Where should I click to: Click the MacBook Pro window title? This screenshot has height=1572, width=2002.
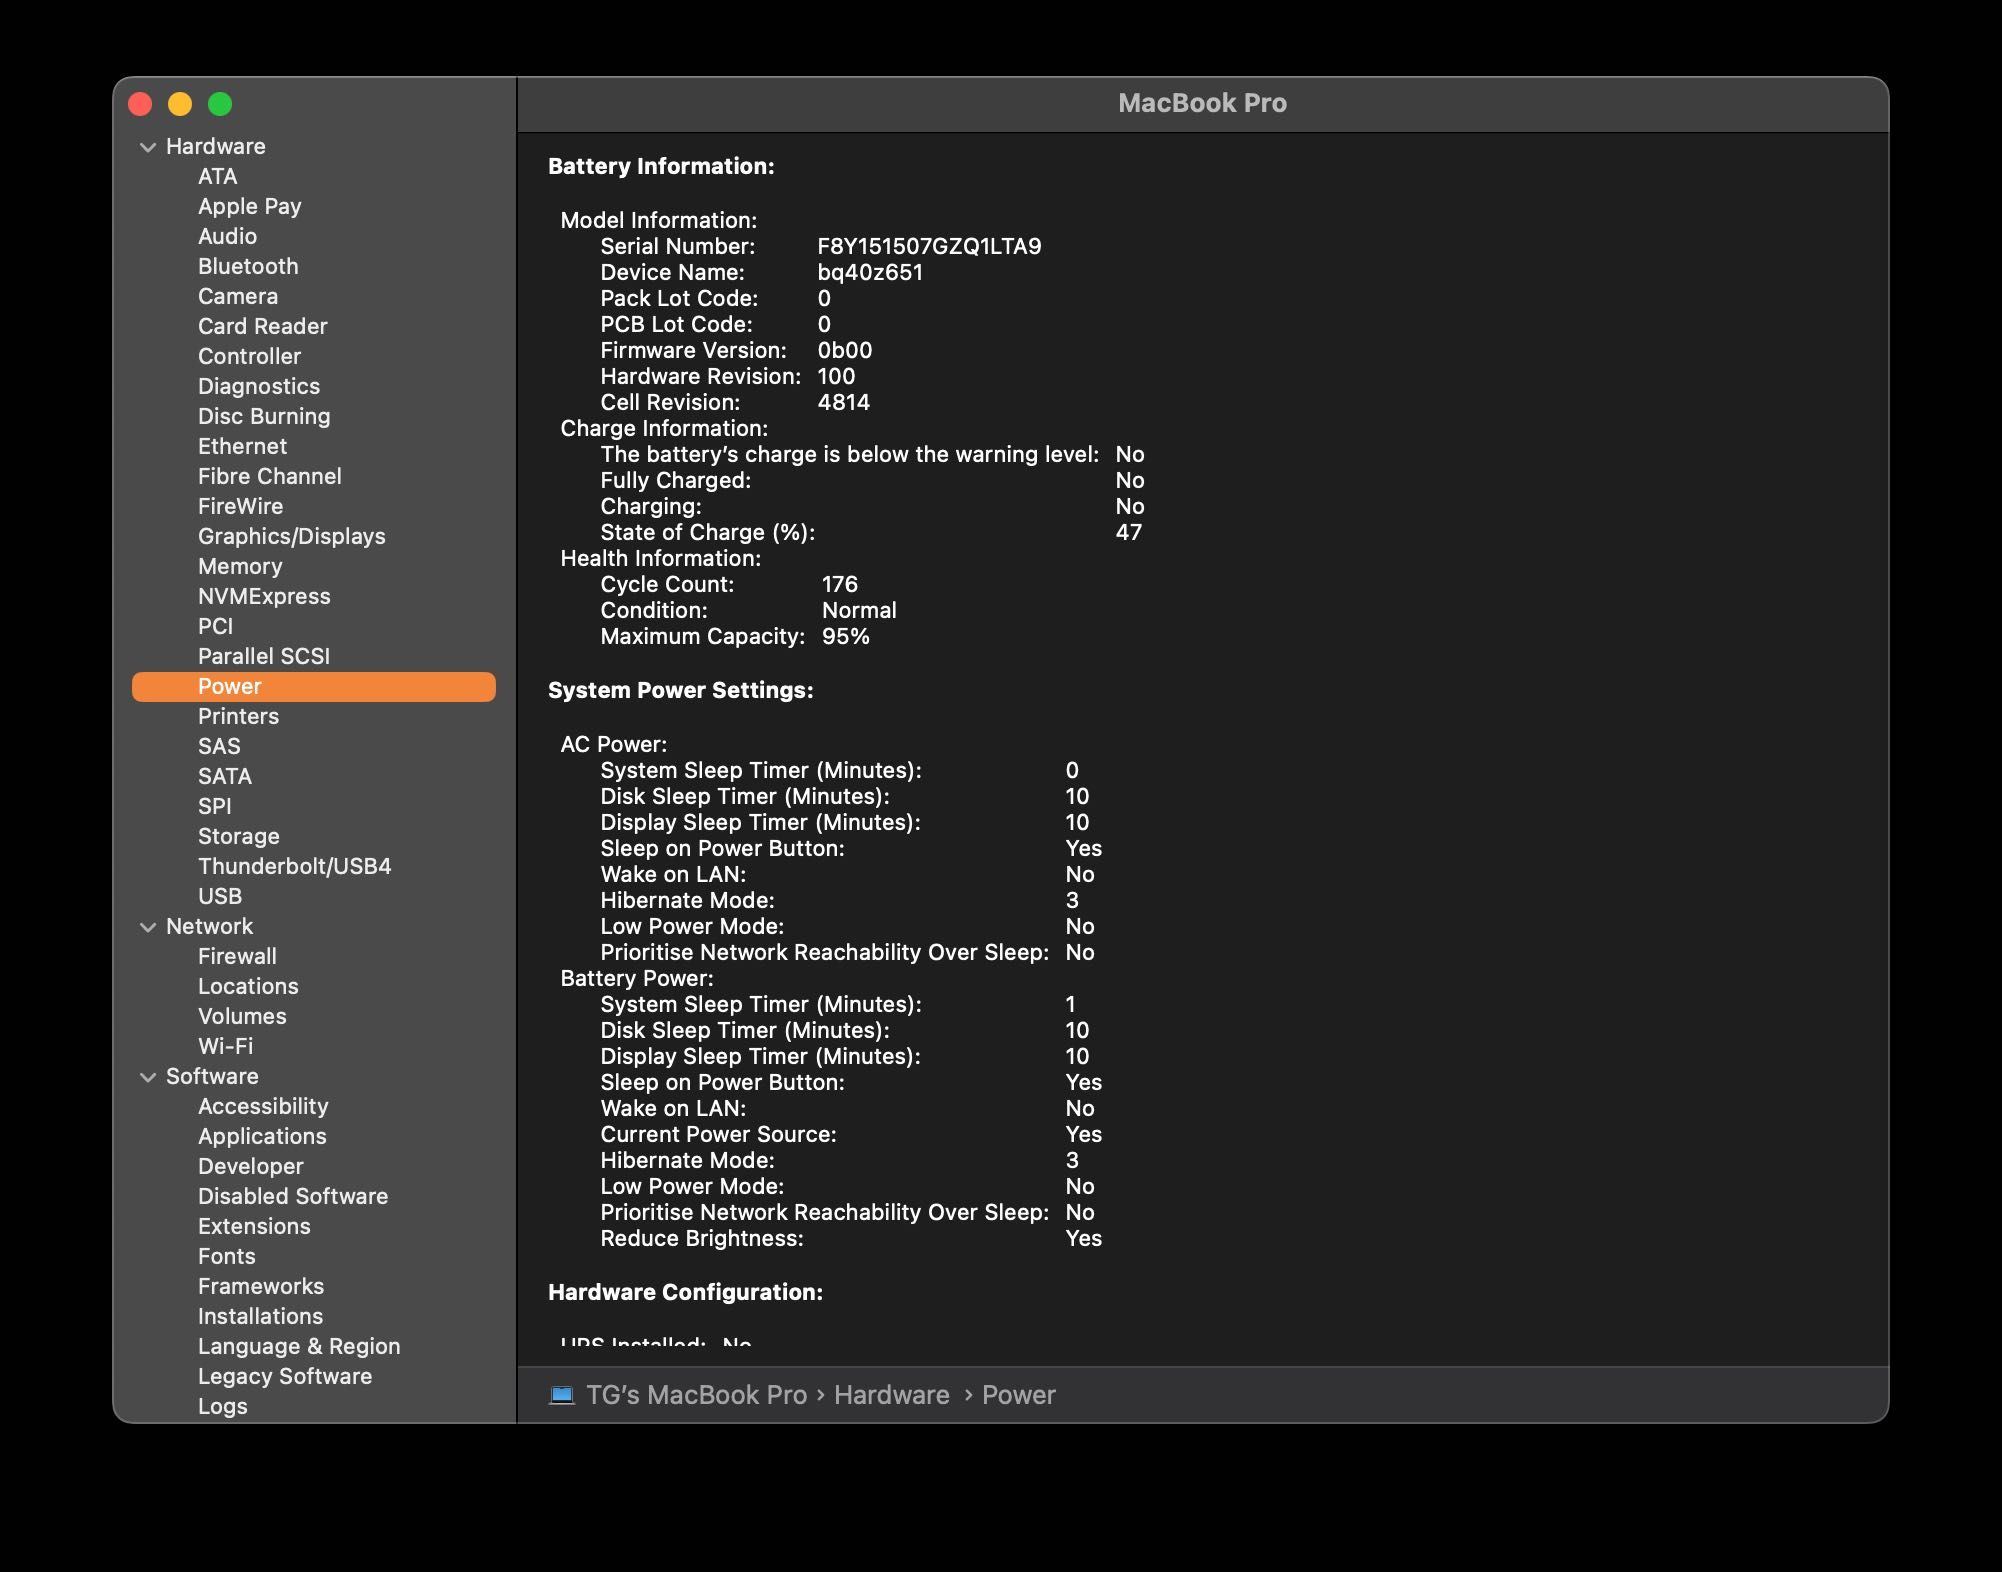[x=1202, y=103]
